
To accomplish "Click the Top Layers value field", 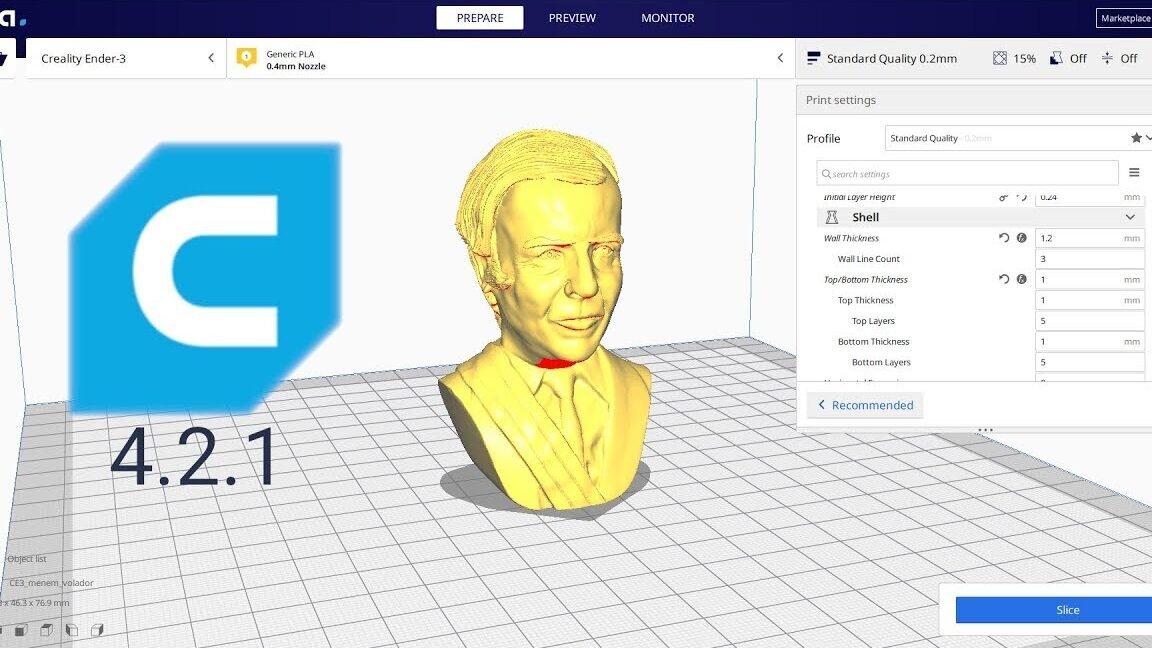I will coord(1090,320).
